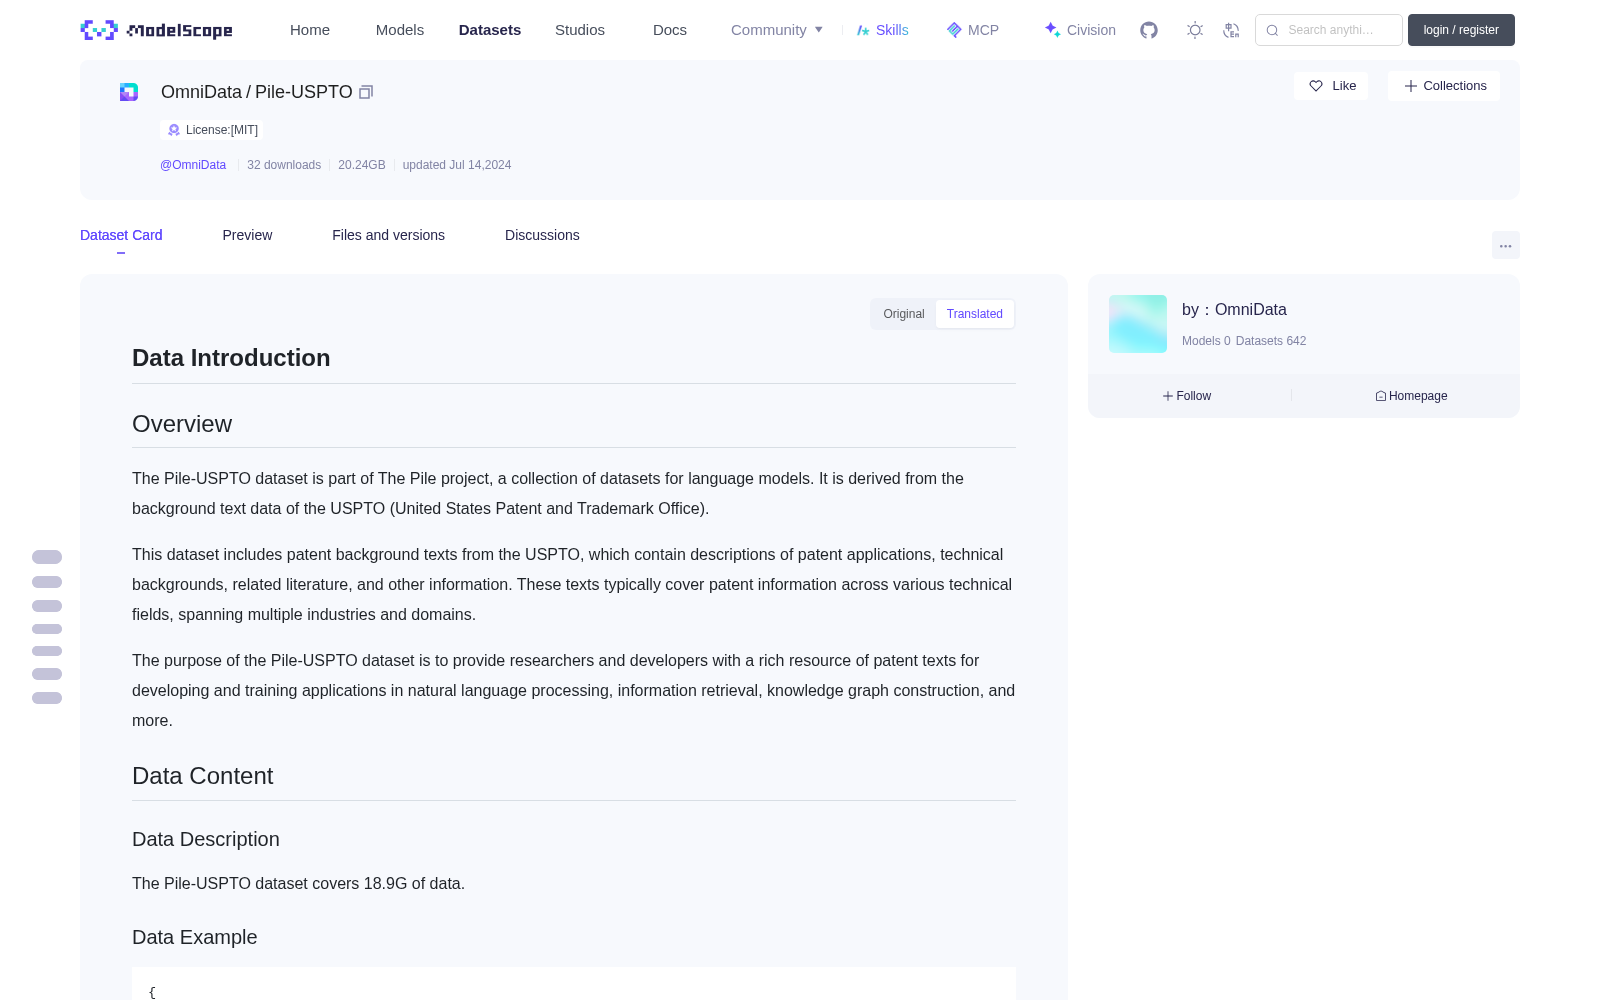Click the Like button
Viewport: 1600px width, 1000px height.
click(x=1331, y=86)
